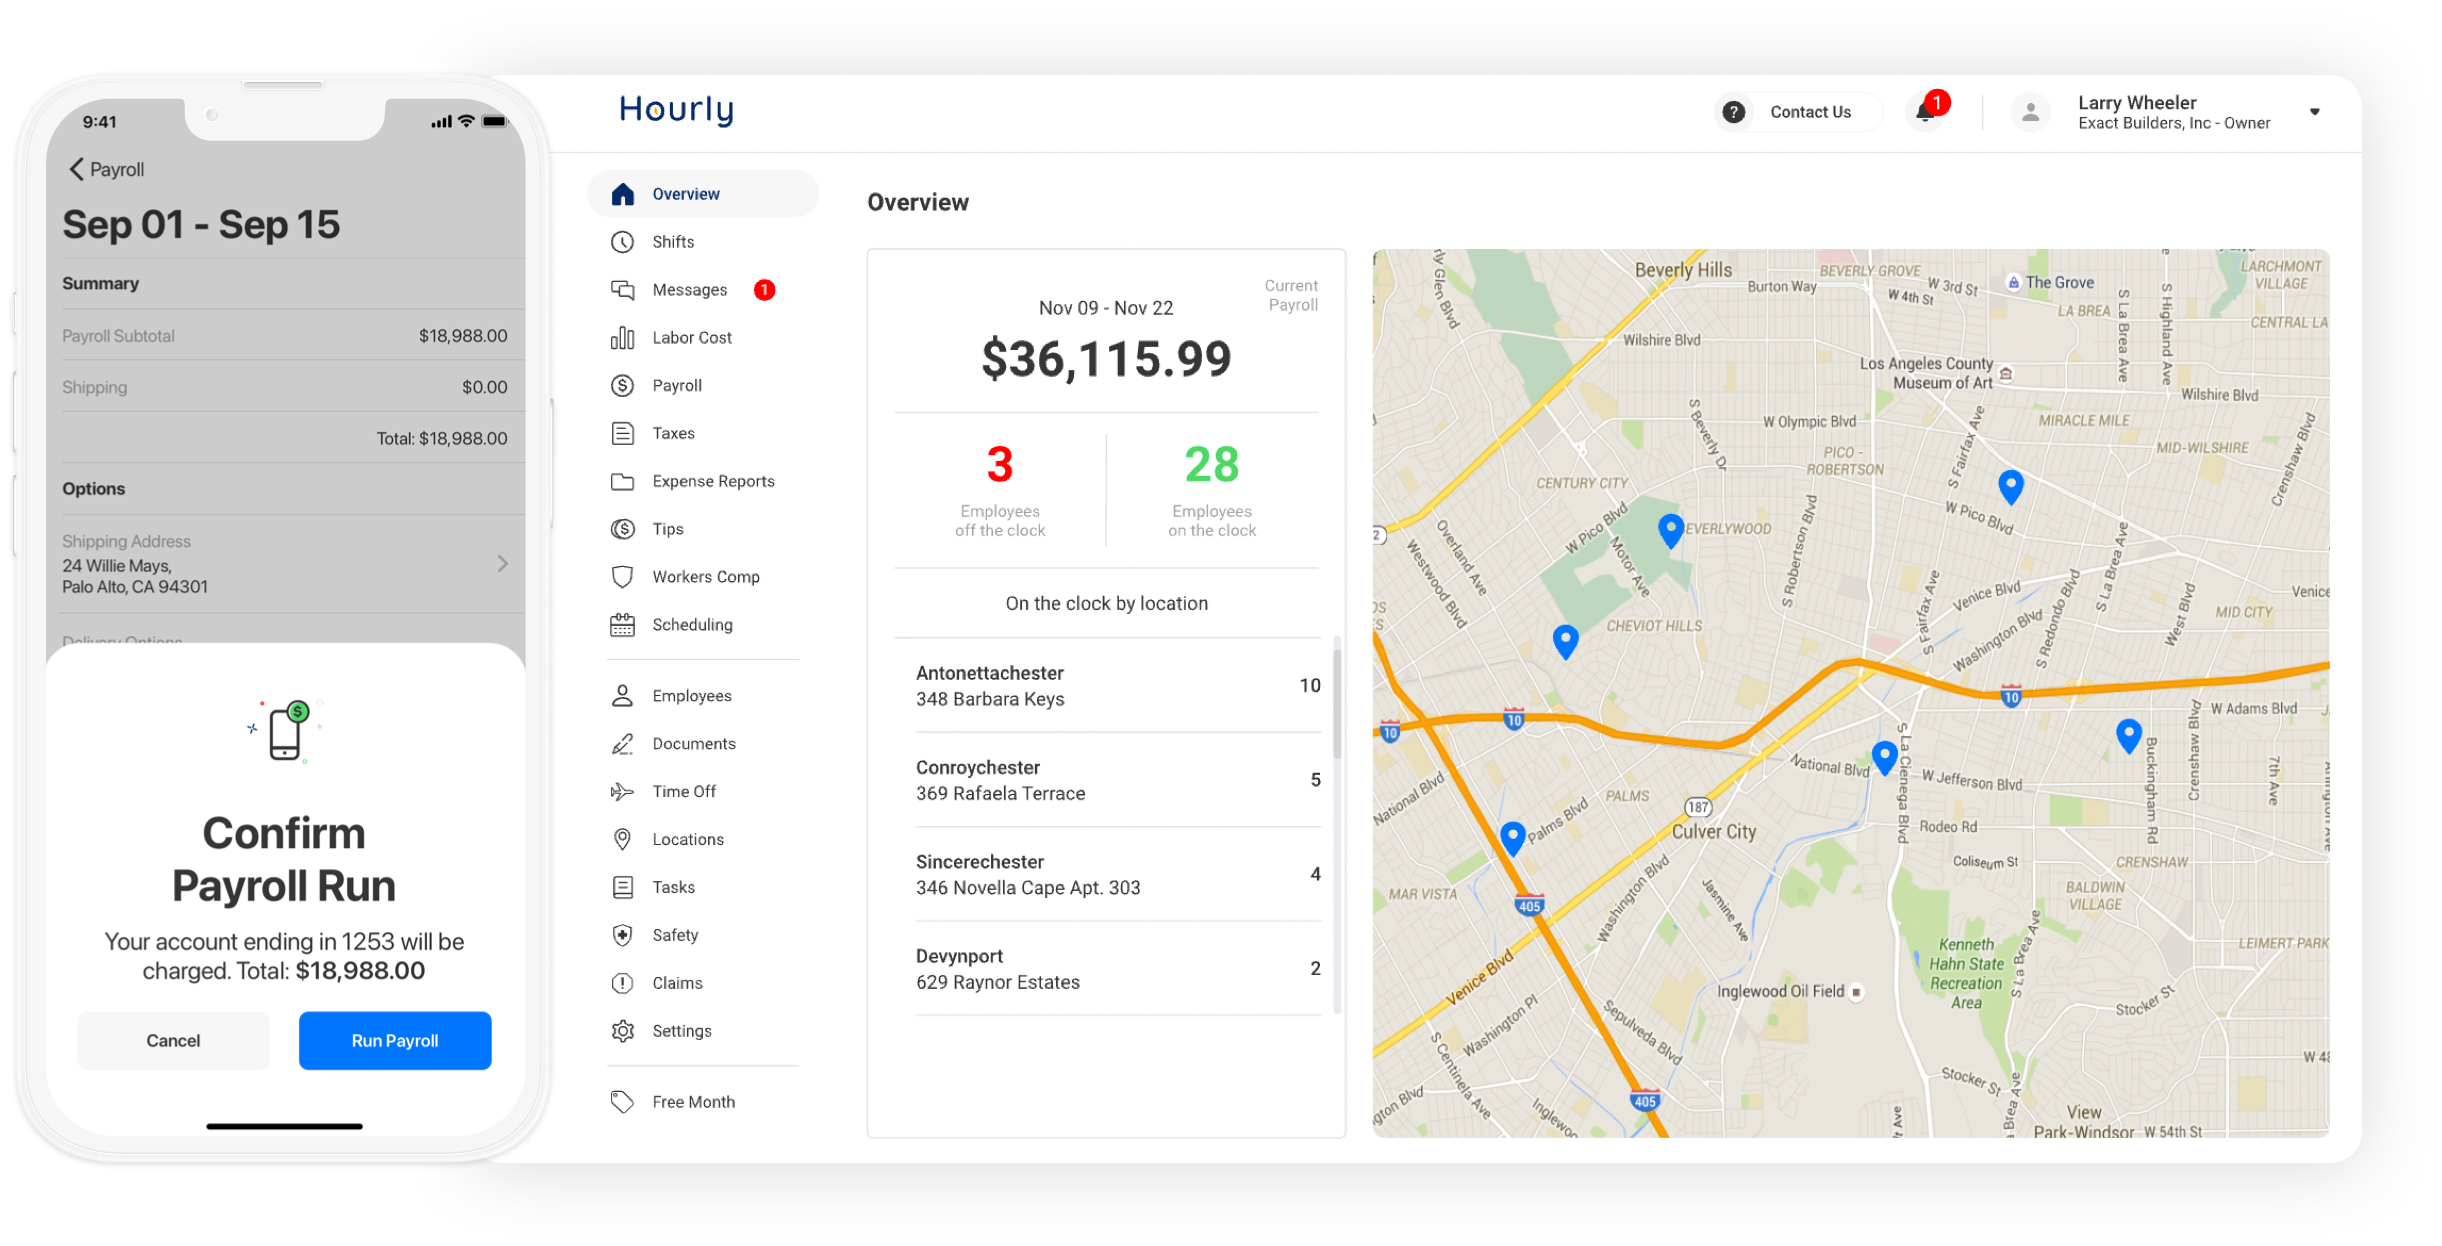The height and width of the screenshot is (1246, 2442).
Task: Click the Claims exclamation circle icon
Action: coord(622,983)
